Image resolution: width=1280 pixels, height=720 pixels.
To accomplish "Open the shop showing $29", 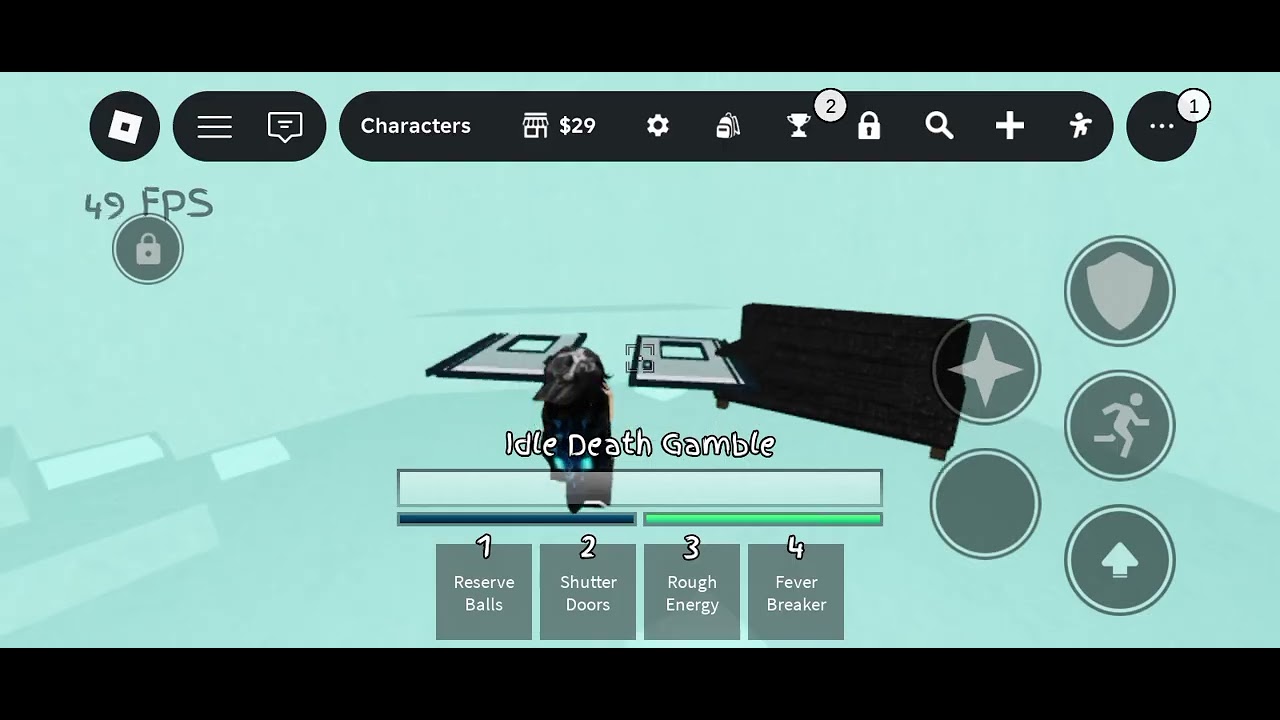I will click(x=560, y=126).
